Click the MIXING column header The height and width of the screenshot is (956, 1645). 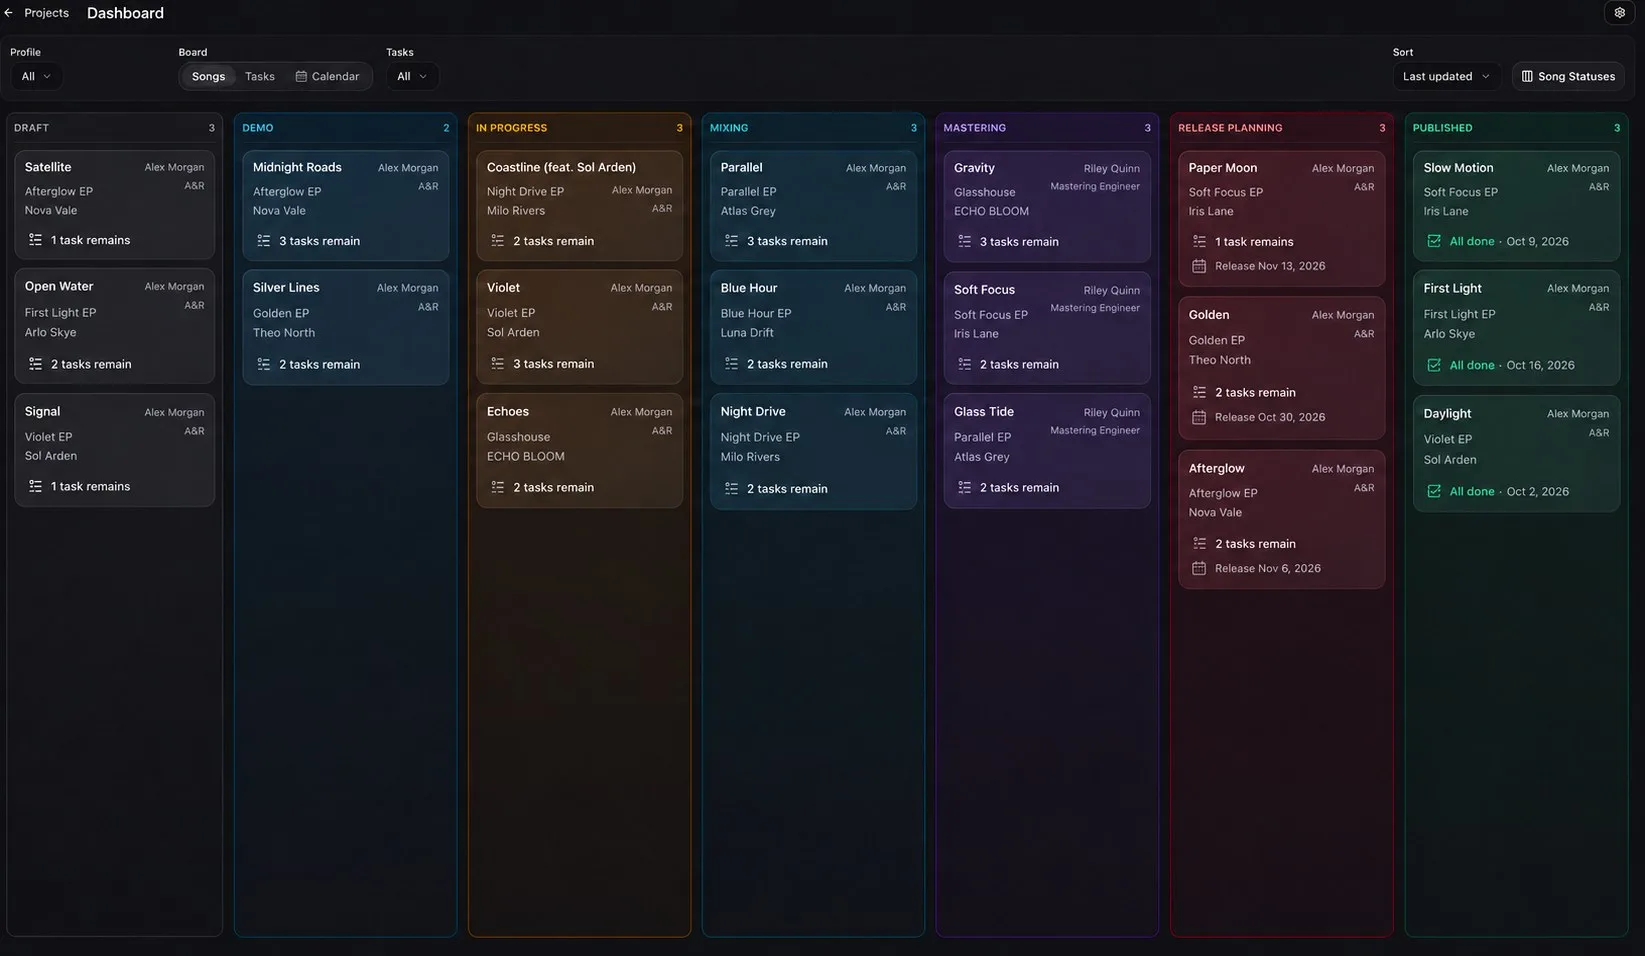[x=729, y=128]
